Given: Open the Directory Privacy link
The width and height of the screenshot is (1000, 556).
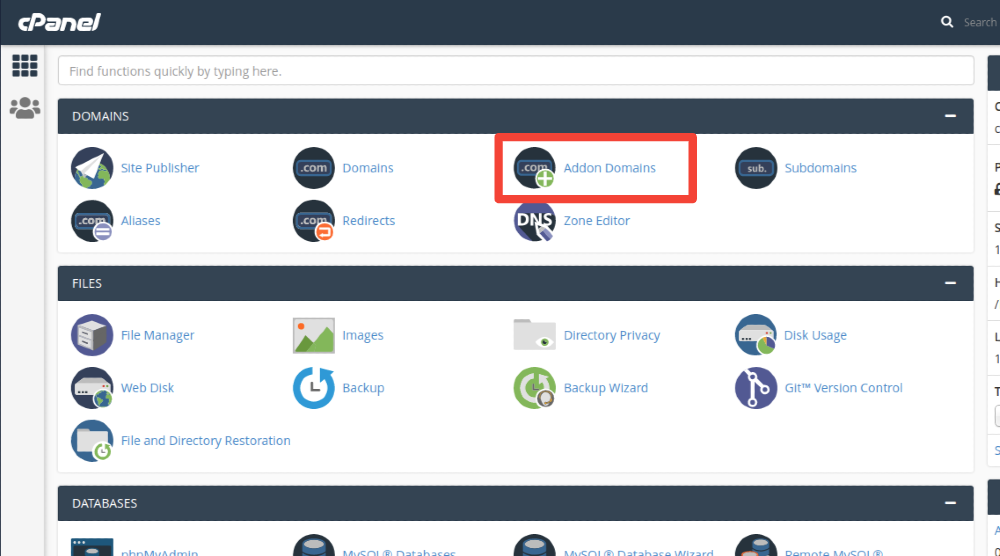Looking at the screenshot, I should pos(612,335).
